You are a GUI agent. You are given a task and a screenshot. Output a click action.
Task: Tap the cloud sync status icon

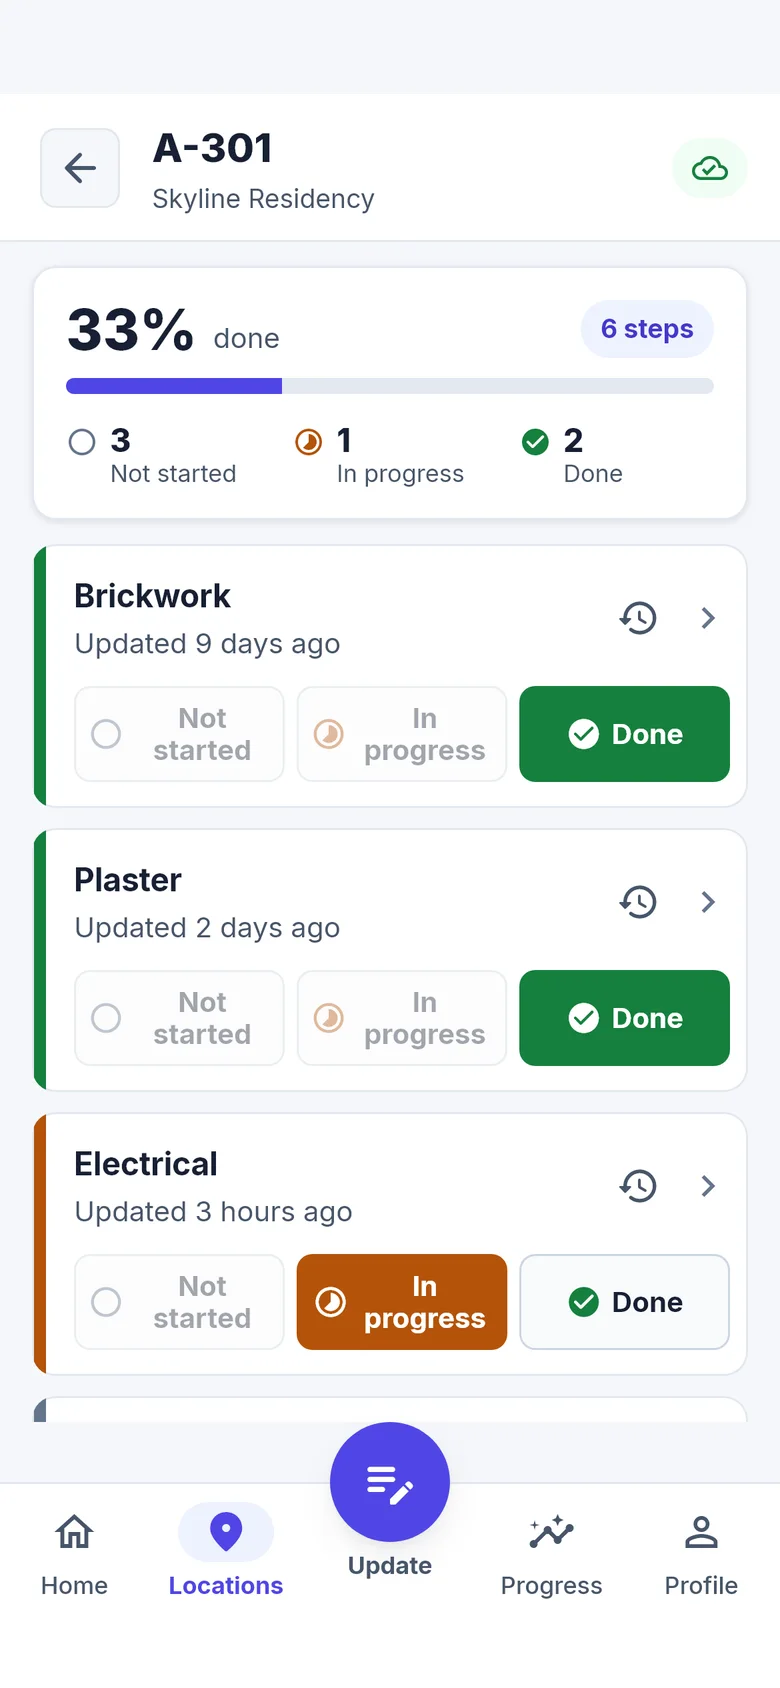click(x=710, y=168)
